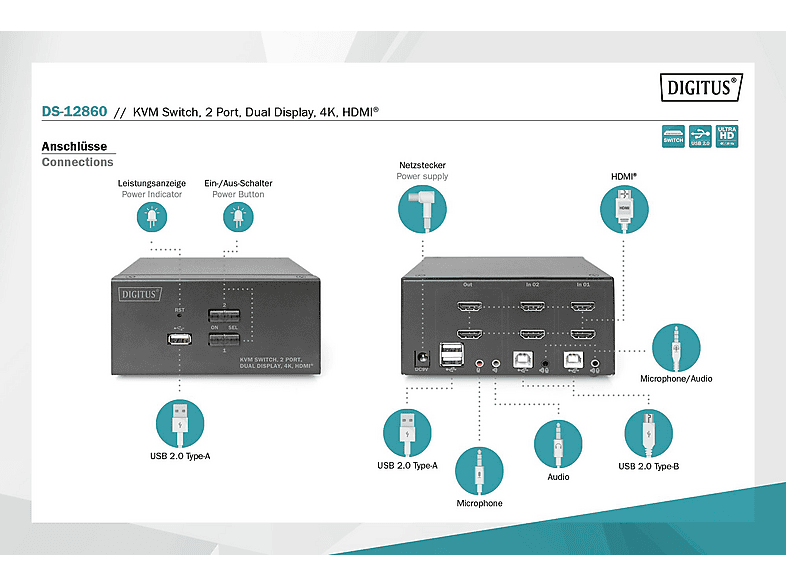Click the Ein-/Aus-Schalter label
Viewport: 786px width, 587px height.
238,183
